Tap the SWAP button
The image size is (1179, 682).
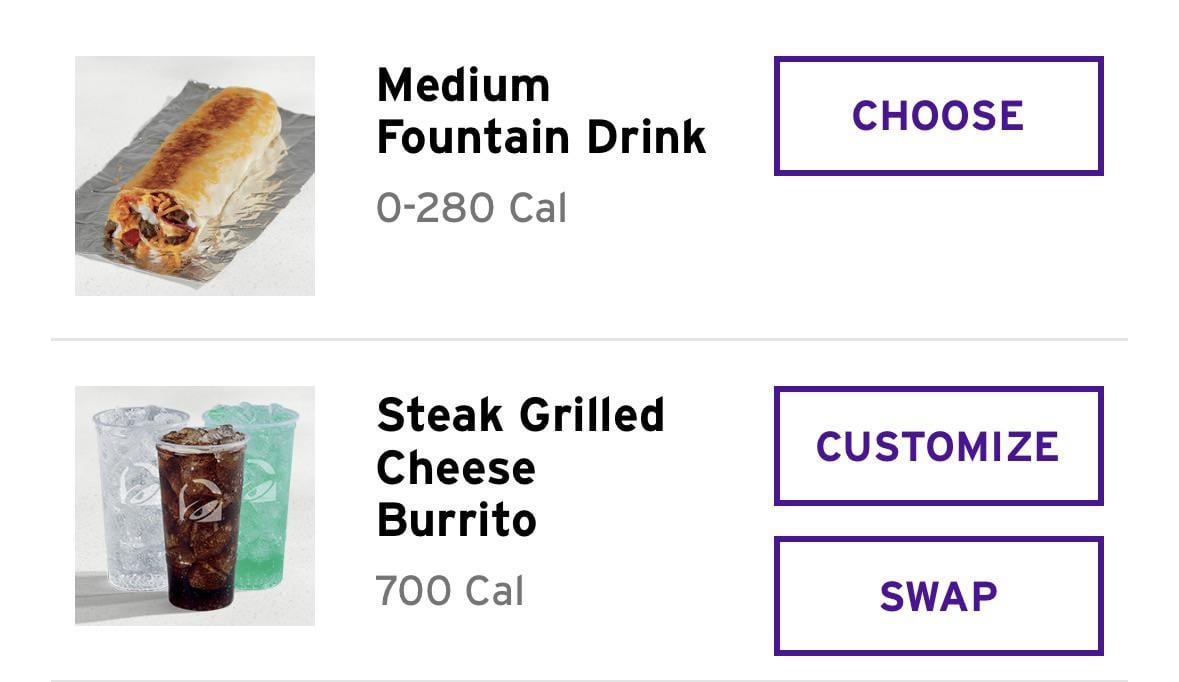coord(938,596)
